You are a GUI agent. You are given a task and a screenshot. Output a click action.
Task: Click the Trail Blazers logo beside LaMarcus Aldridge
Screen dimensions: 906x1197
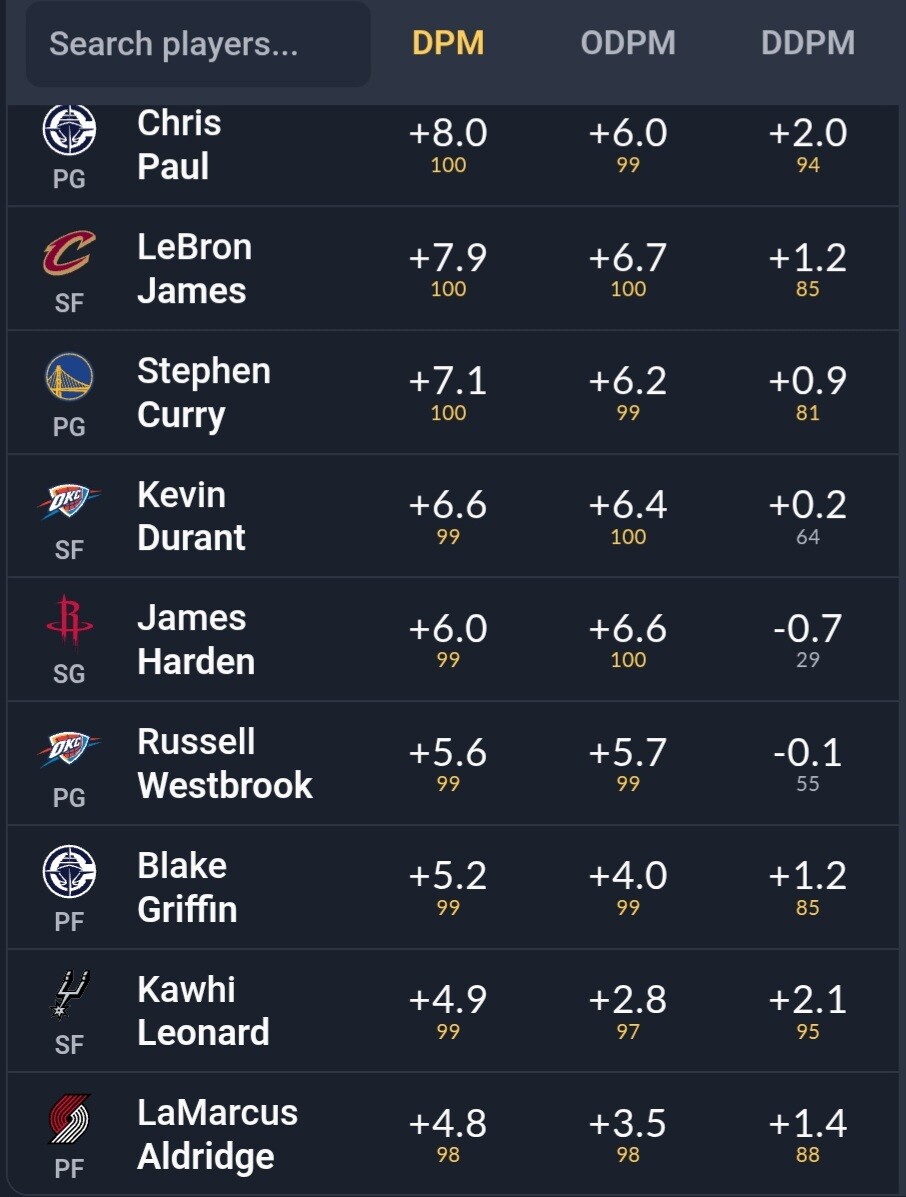coord(69,1119)
